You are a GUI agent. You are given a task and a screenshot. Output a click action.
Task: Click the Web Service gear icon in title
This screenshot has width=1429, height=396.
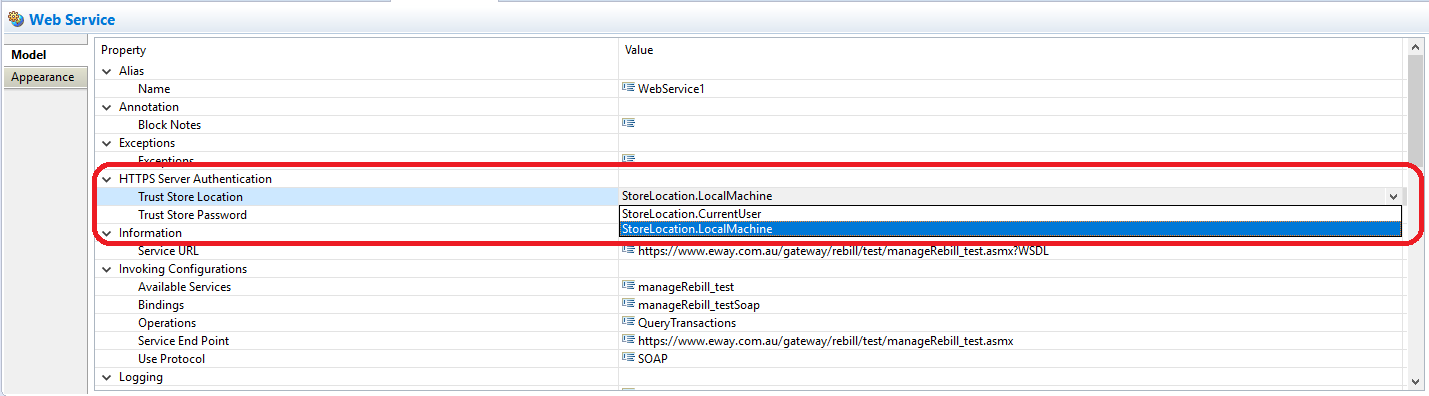click(16, 19)
